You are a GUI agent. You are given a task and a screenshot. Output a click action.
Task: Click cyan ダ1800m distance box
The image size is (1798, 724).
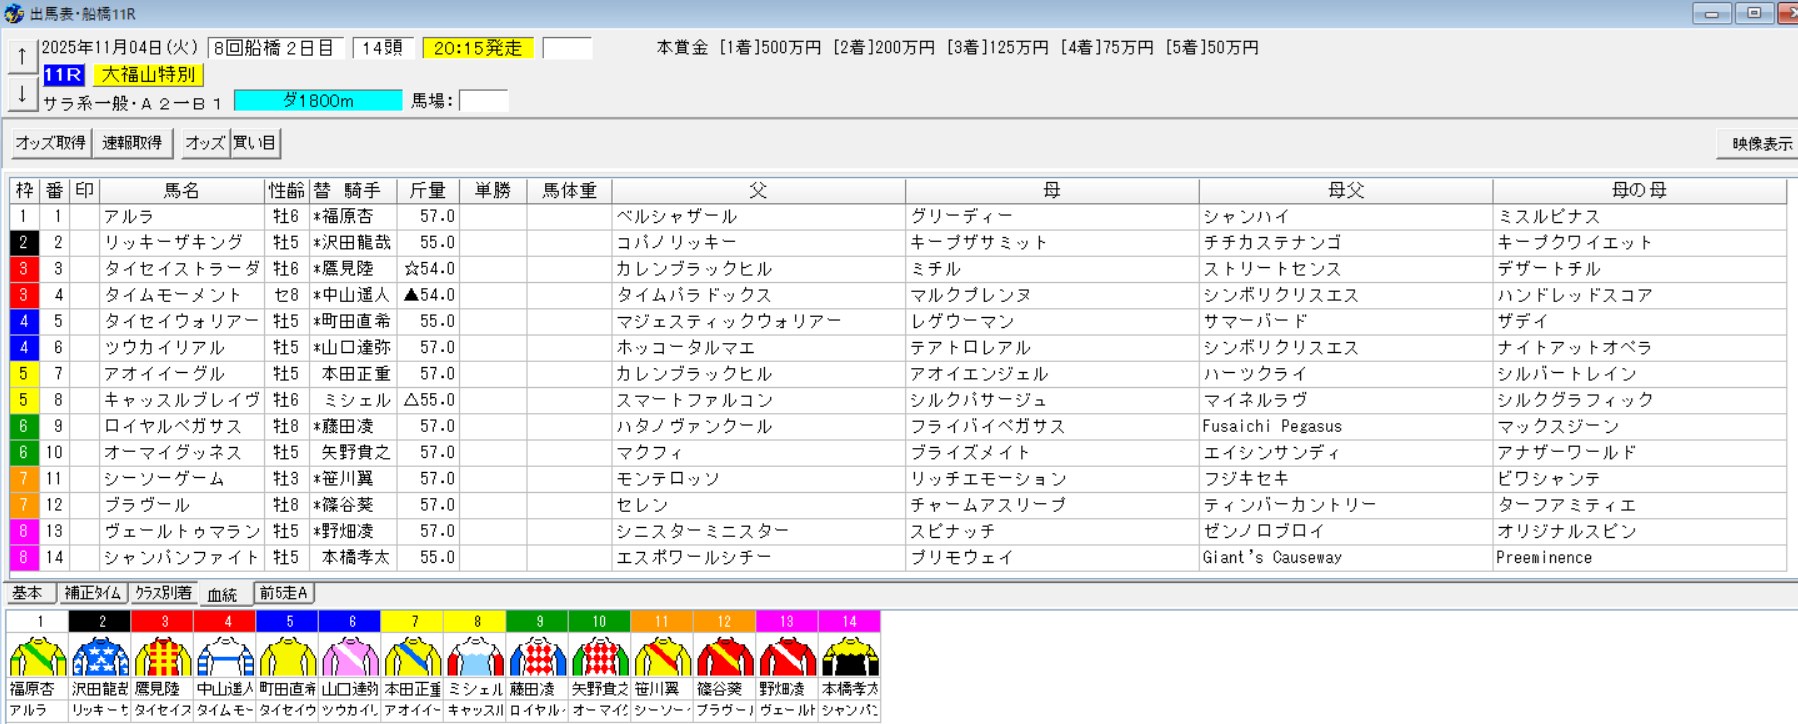coord(318,101)
